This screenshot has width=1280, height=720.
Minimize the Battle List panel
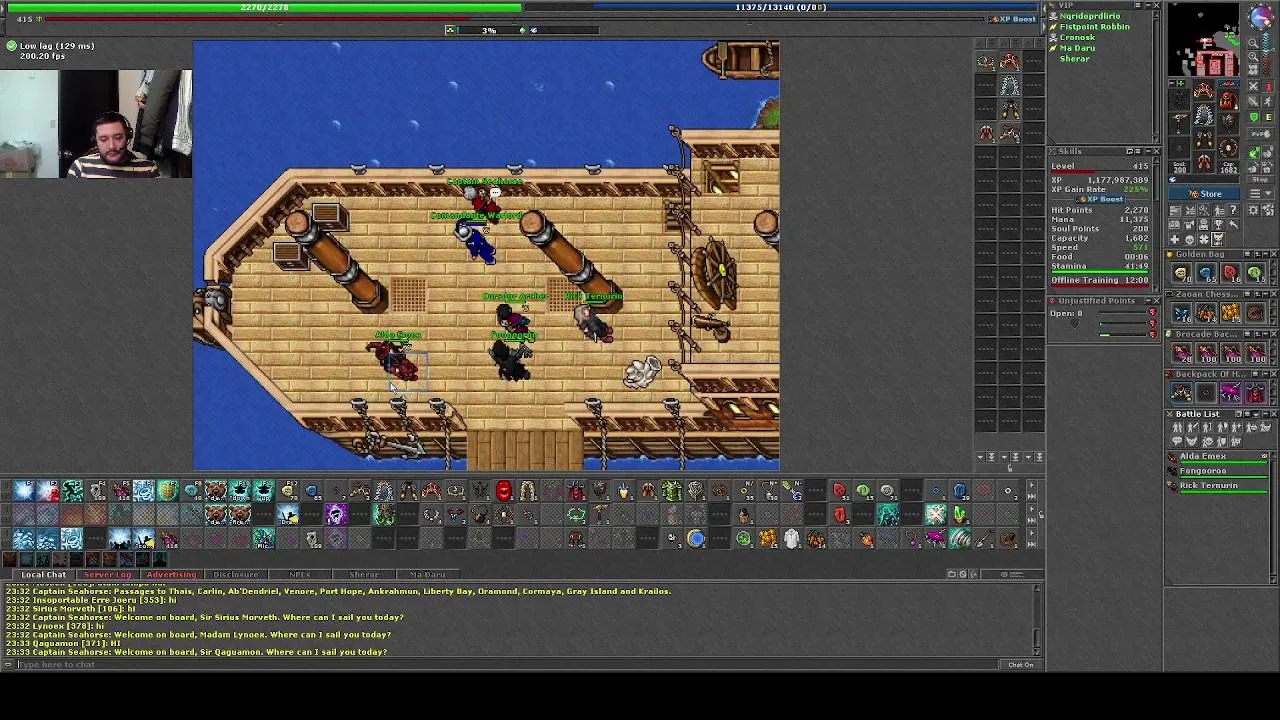tap(1265, 414)
